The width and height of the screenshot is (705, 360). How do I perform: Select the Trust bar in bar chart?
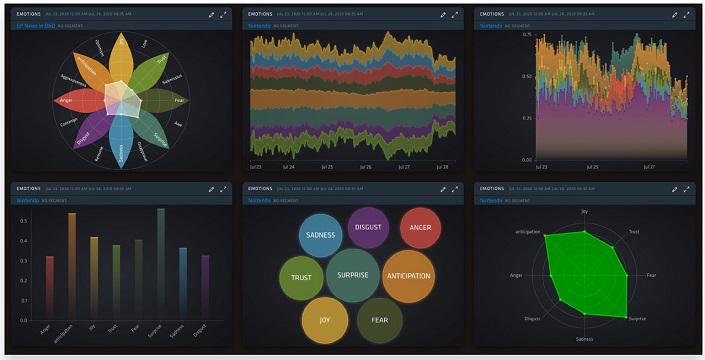click(x=116, y=282)
